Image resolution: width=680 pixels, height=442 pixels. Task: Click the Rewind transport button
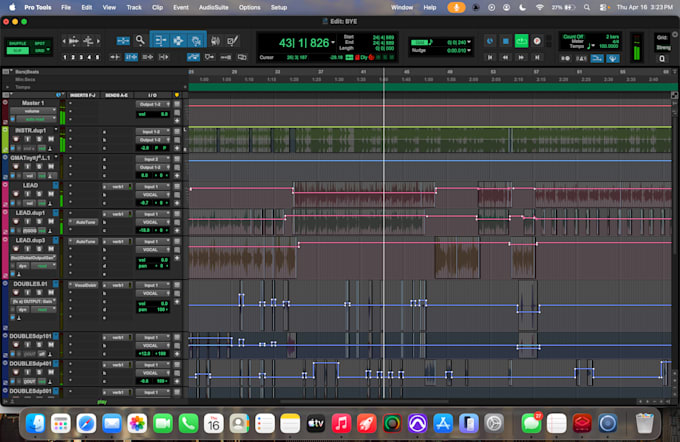click(505, 57)
